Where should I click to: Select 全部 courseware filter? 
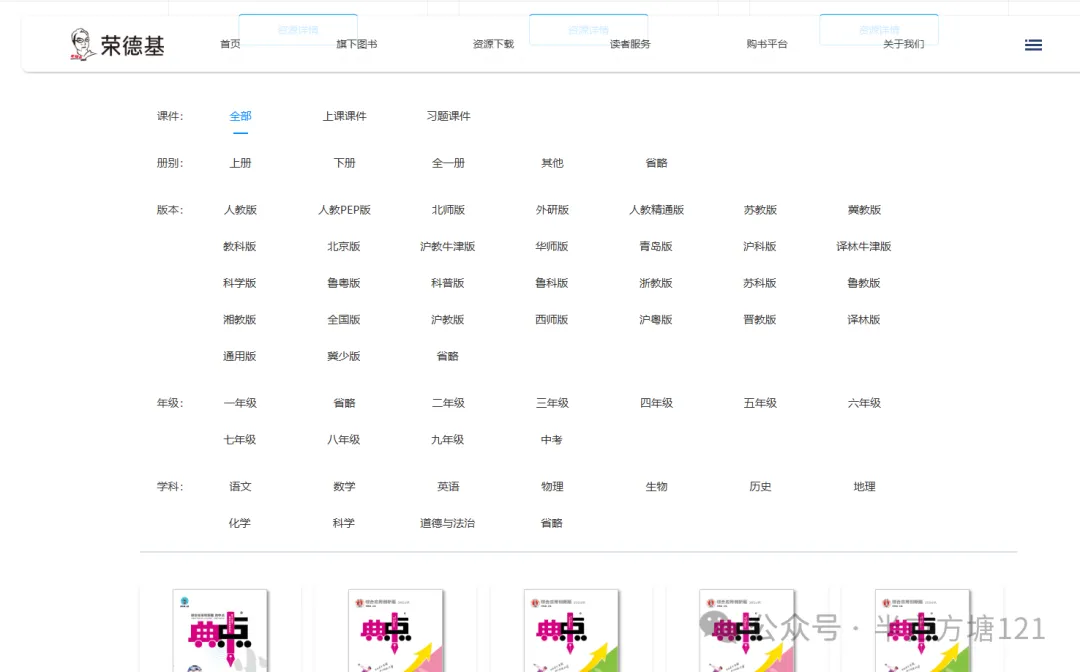[240, 116]
